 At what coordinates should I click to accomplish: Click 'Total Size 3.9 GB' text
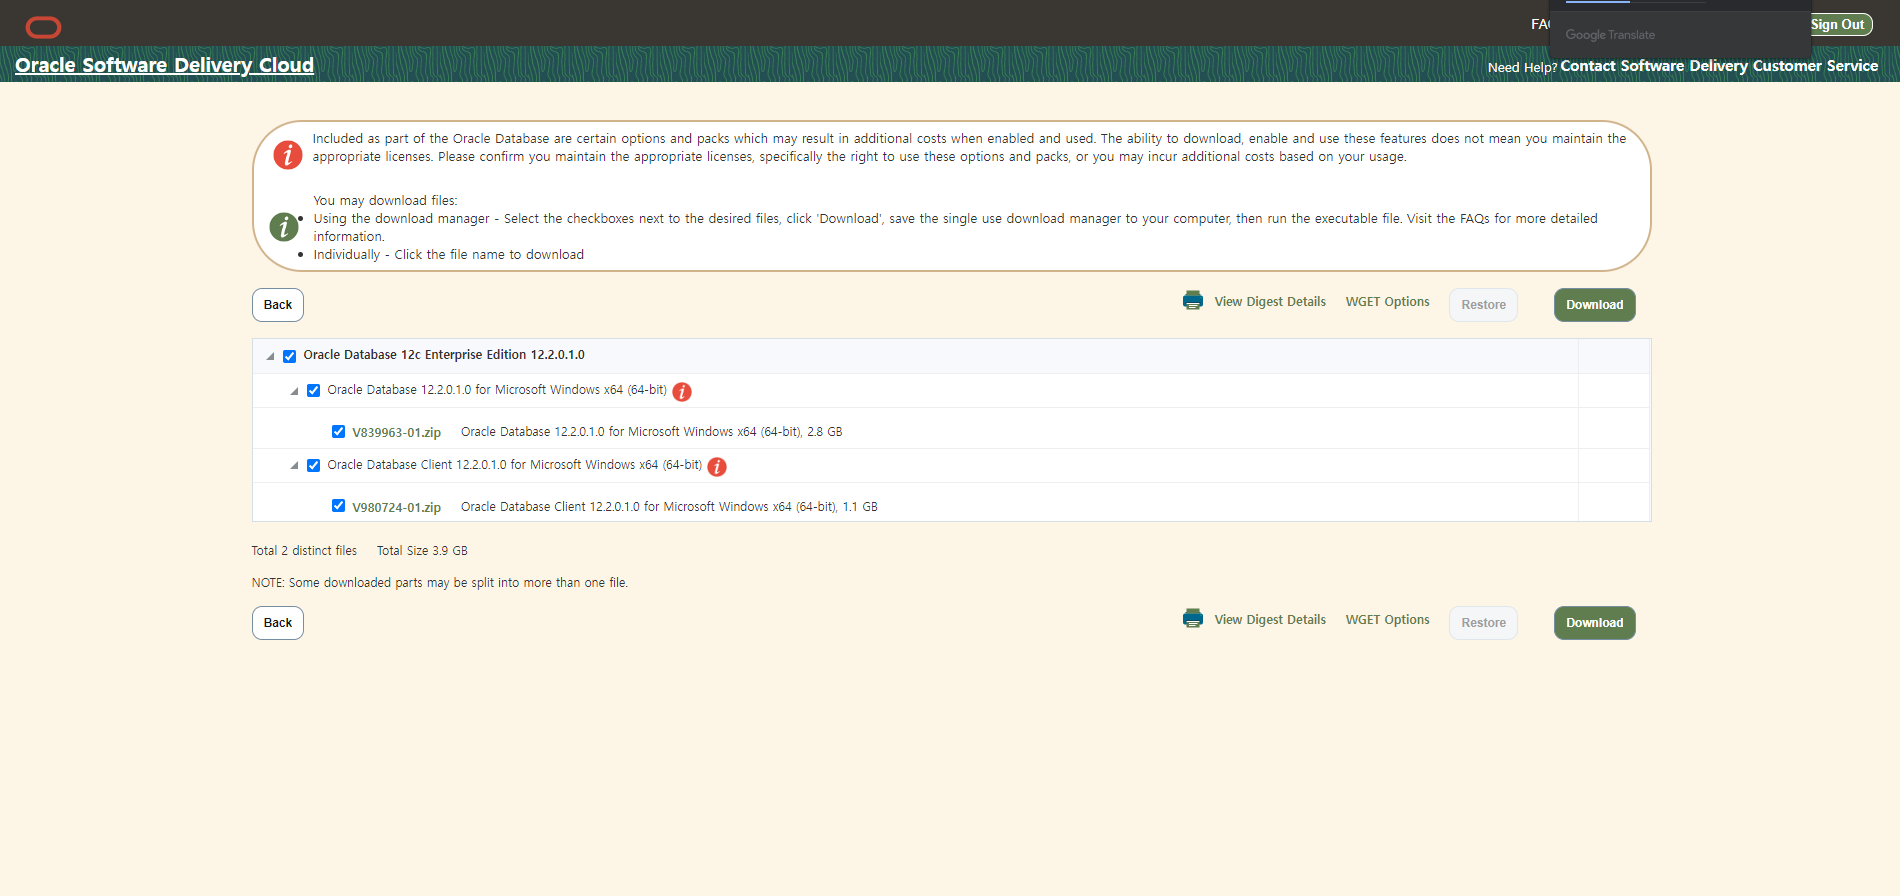pyautogui.click(x=422, y=551)
